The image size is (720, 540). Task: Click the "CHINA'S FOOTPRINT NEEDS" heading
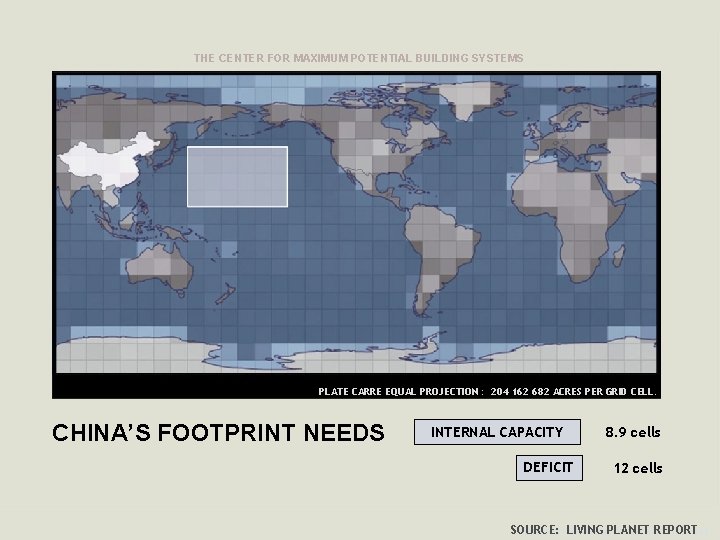click(218, 433)
